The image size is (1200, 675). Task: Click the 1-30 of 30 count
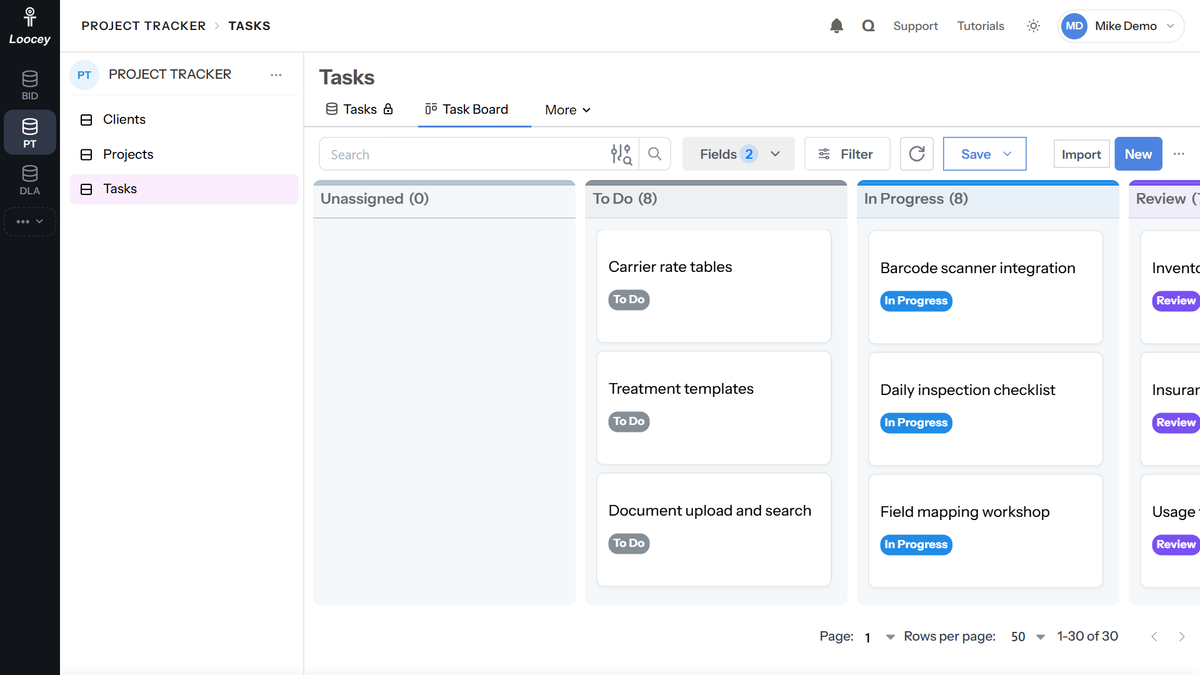click(1087, 636)
